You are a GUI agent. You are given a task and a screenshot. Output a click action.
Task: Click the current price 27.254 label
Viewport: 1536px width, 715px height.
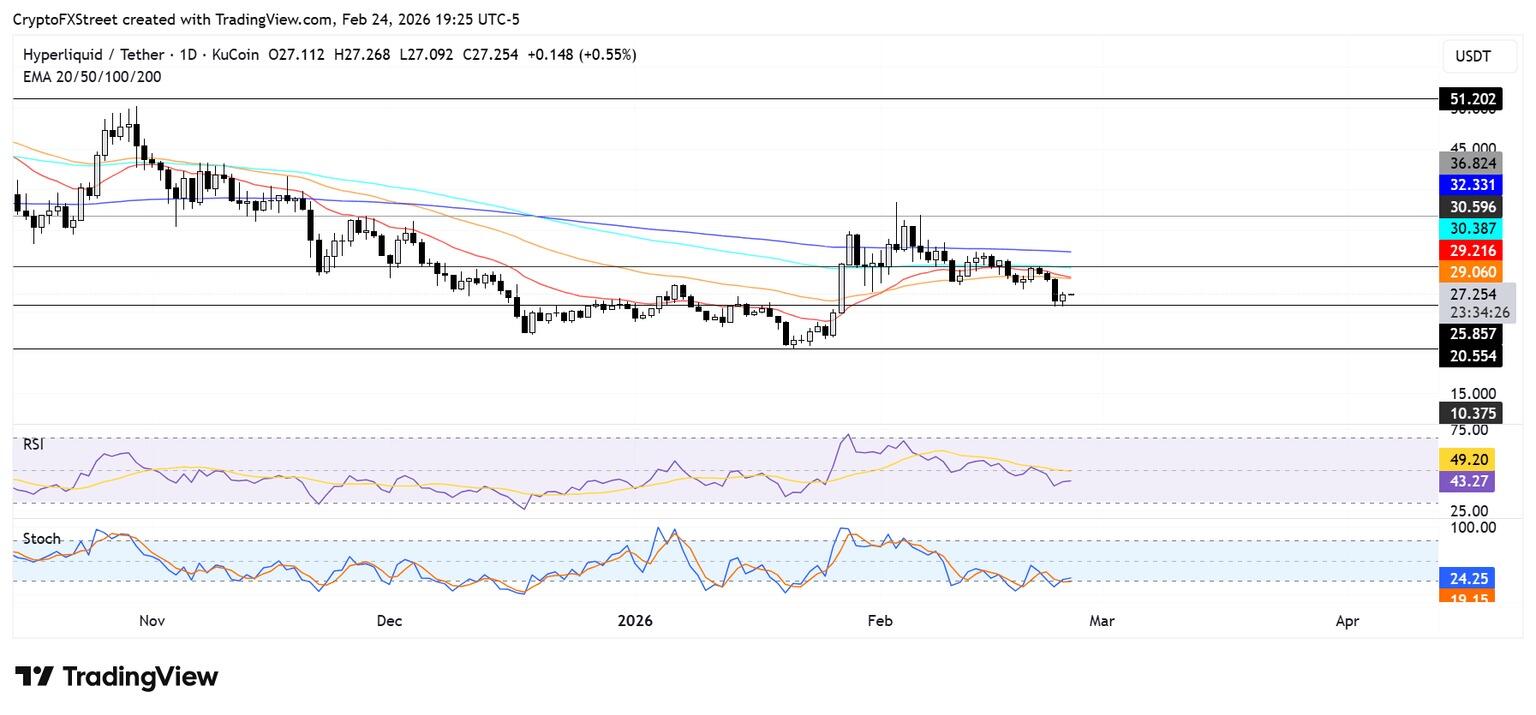[1470, 294]
